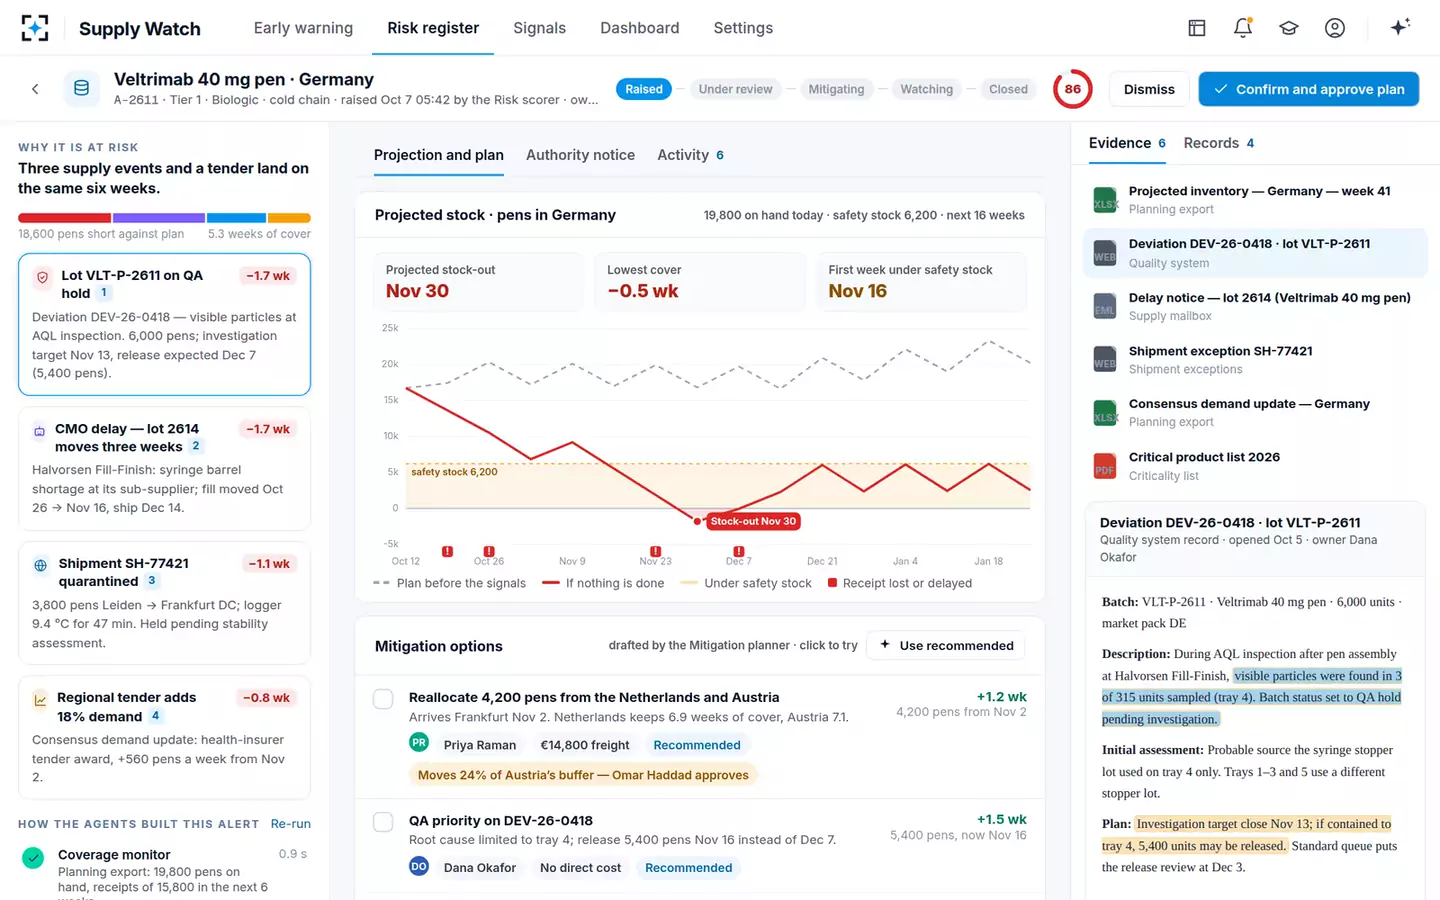Open the Deviation DEV-26-0418 evidence row

(1255, 253)
